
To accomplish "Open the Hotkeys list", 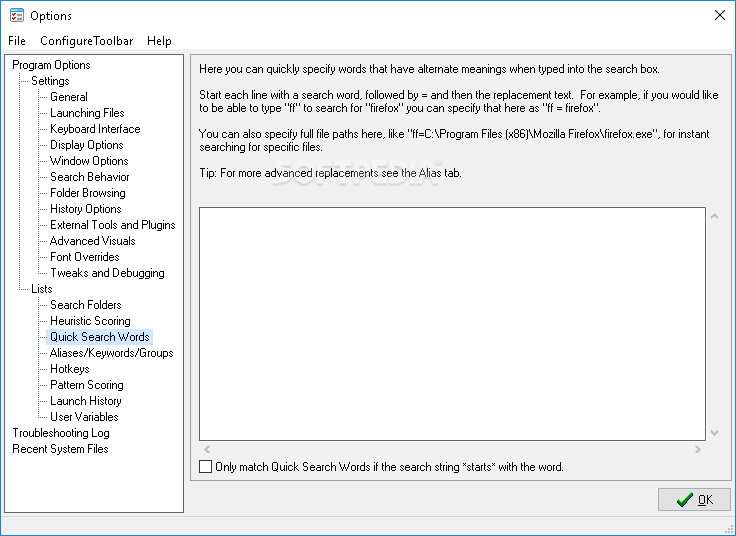I will [69, 368].
